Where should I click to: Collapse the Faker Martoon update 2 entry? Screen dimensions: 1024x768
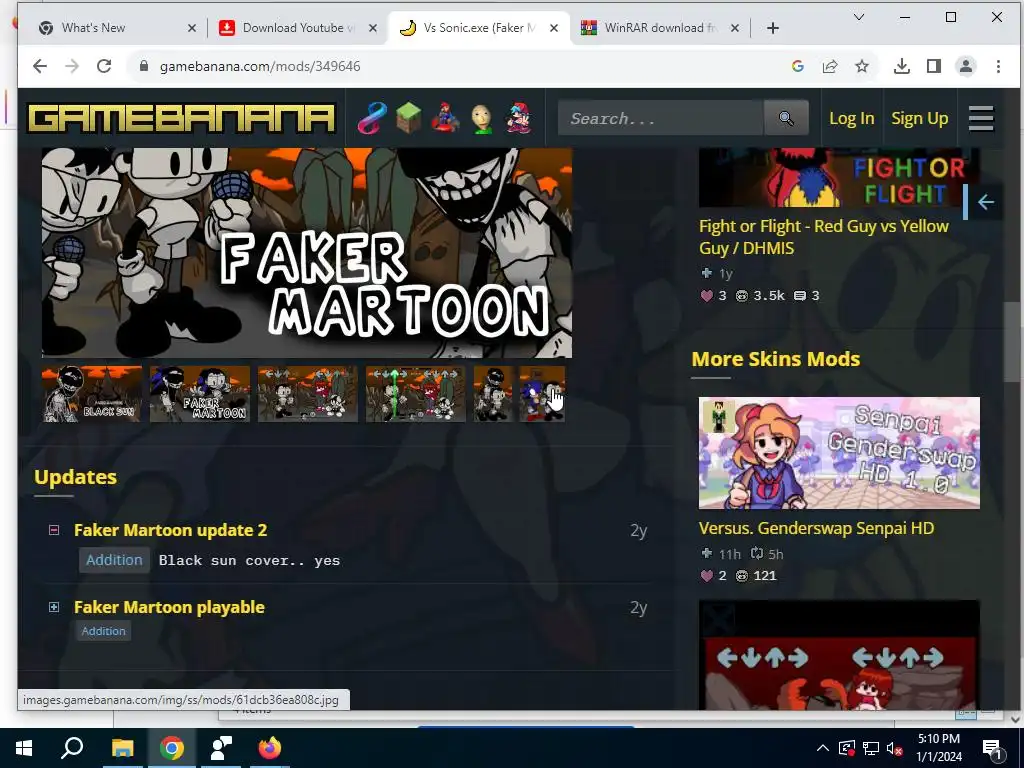(54, 530)
